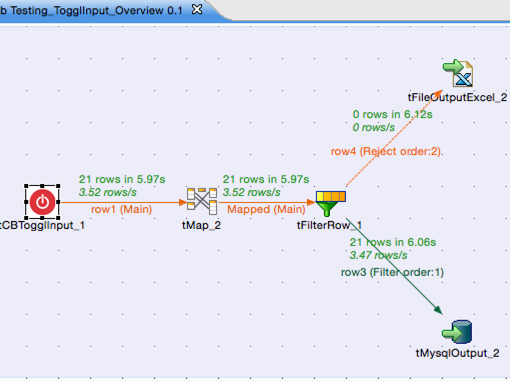Switch to the Testing_TogglInput_Overview 0.1 tab
Screen dimensions: 510x382
91,10
